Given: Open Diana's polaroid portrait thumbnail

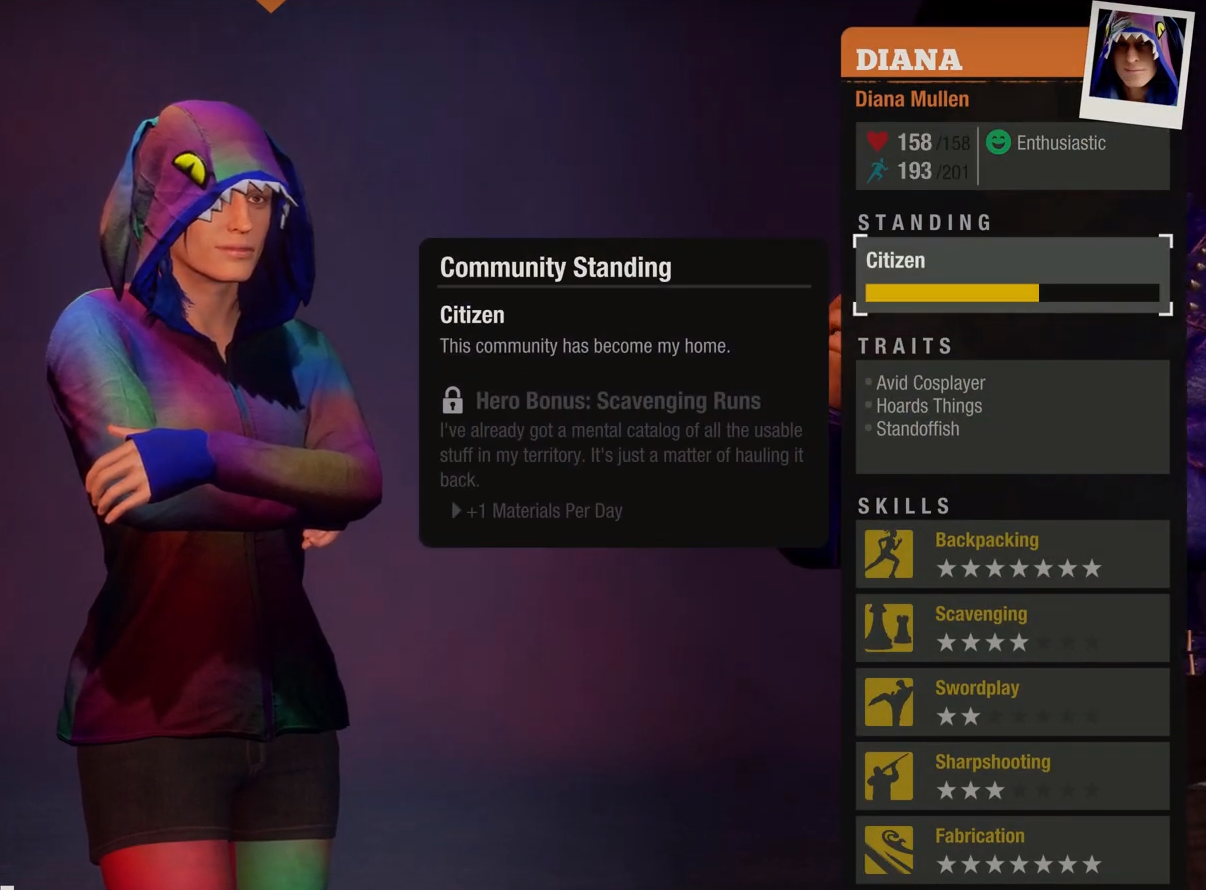Looking at the screenshot, I should tap(1137, 64).
